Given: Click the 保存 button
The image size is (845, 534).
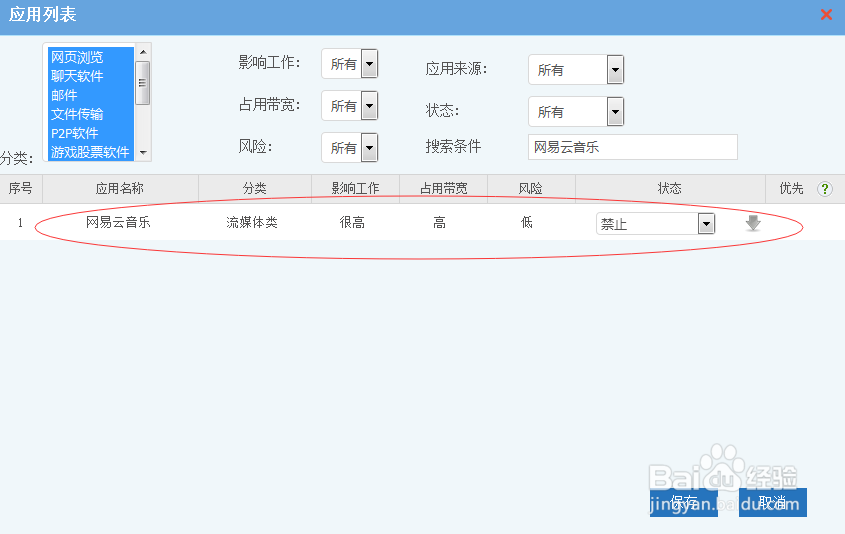Looking at the screenshot, I should 683,502.
